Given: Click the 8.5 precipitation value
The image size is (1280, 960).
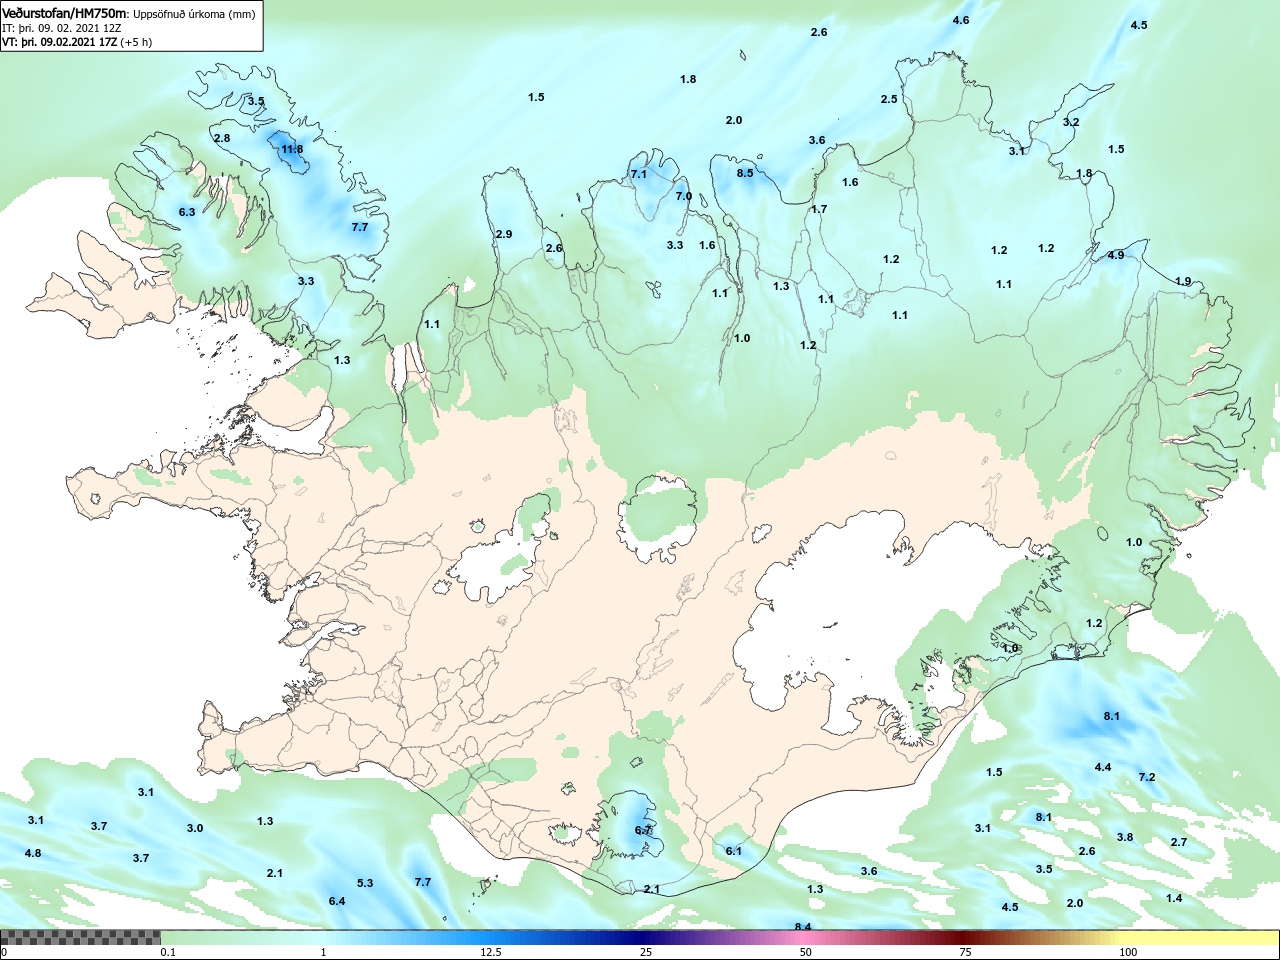Looking at the screenshot, I should click(745, 173).
